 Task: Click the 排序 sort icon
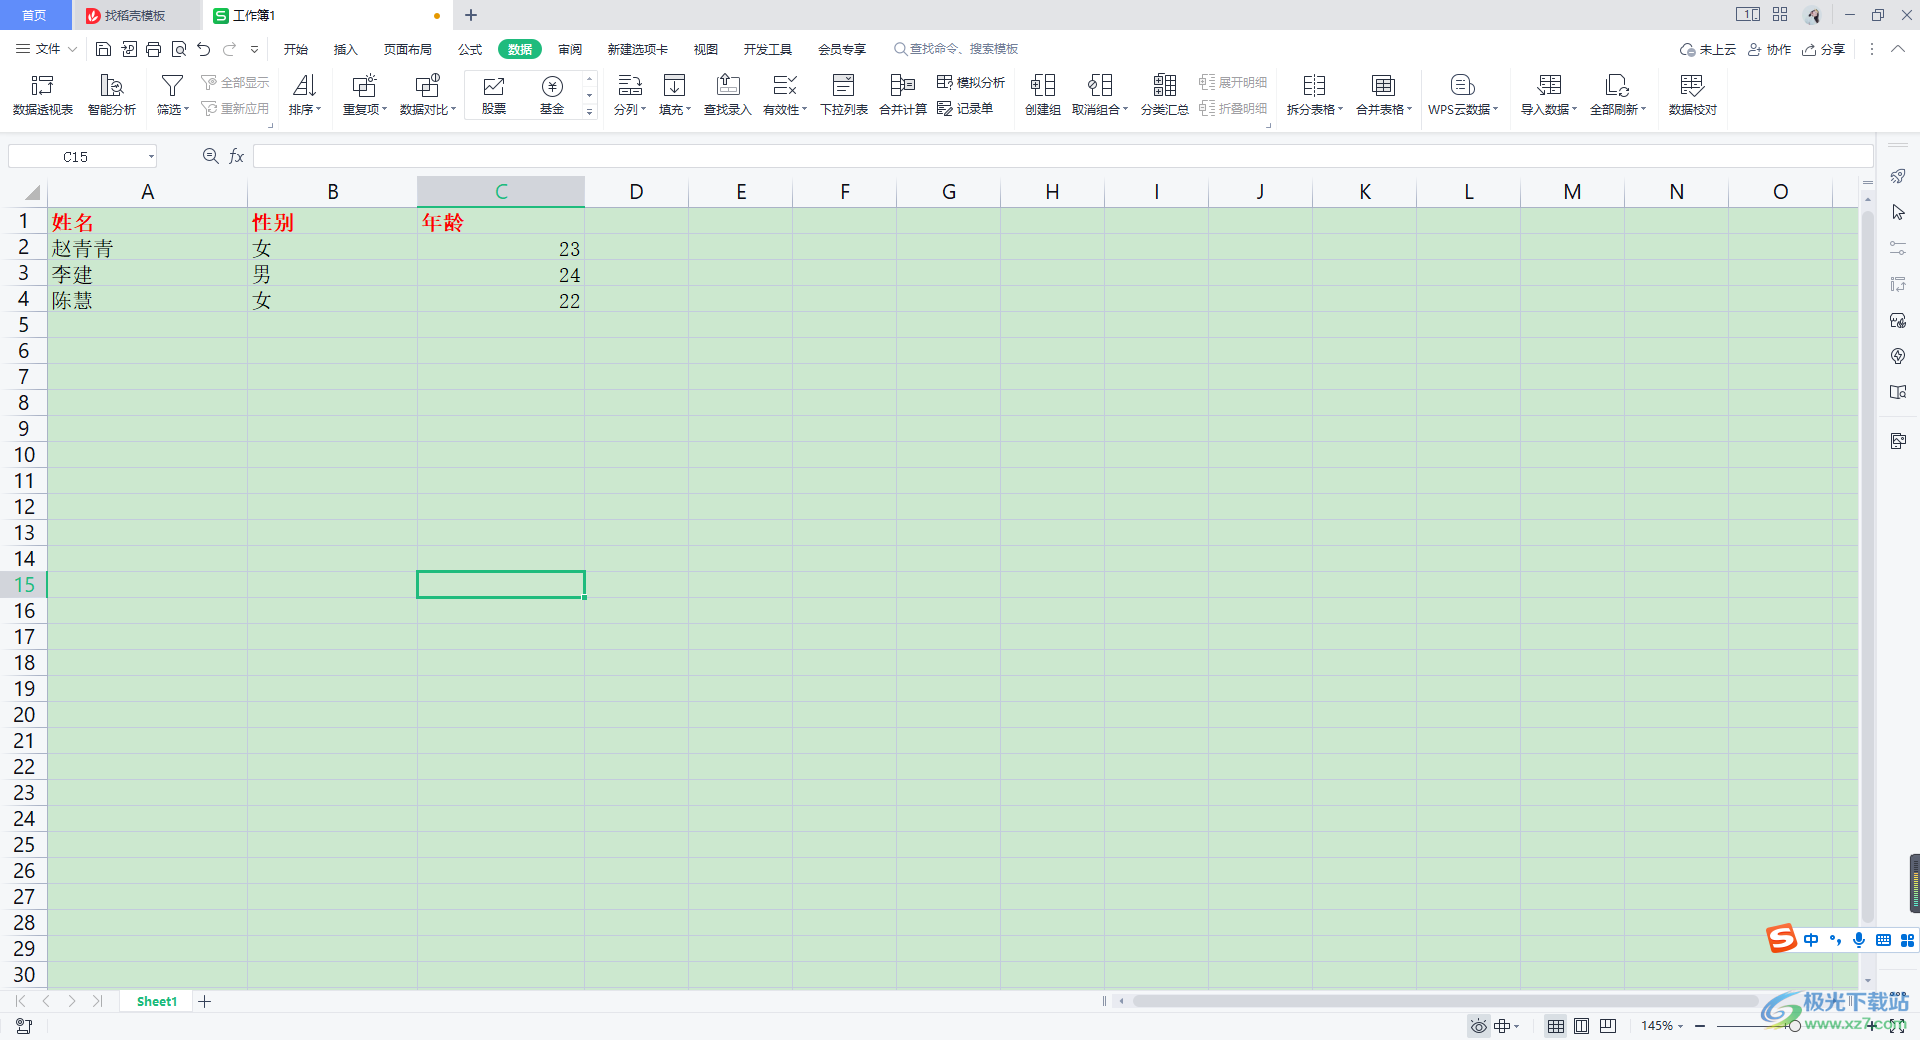(304, 86)
